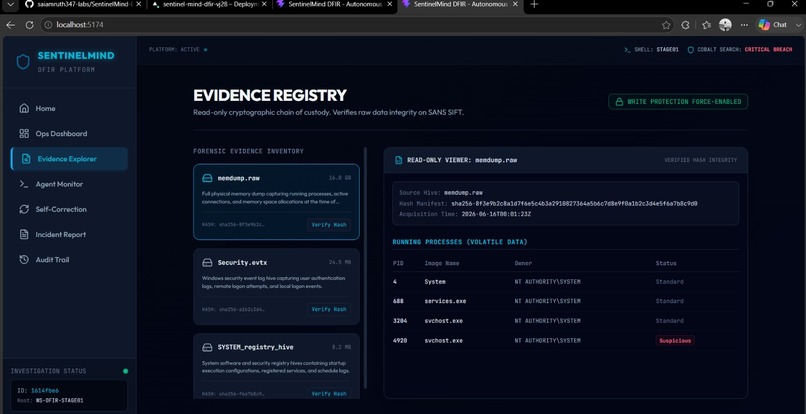806x414 pixels.
Task: Click the drive icon beside Security.evtx
Action: [x=207, y=262]
